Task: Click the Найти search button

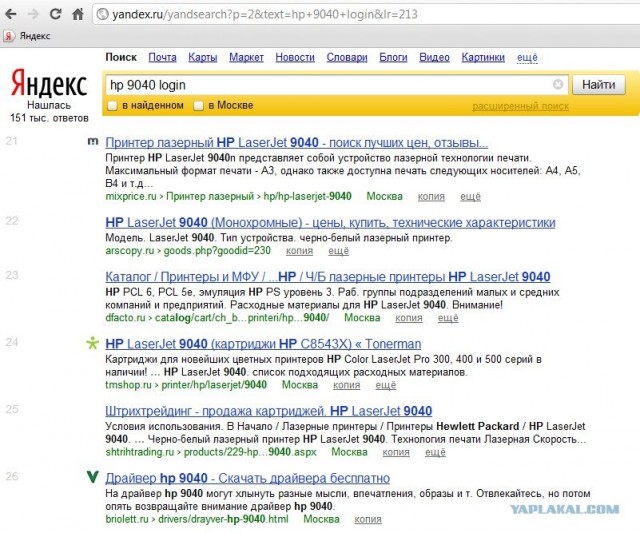Action: tap(598, 84)
